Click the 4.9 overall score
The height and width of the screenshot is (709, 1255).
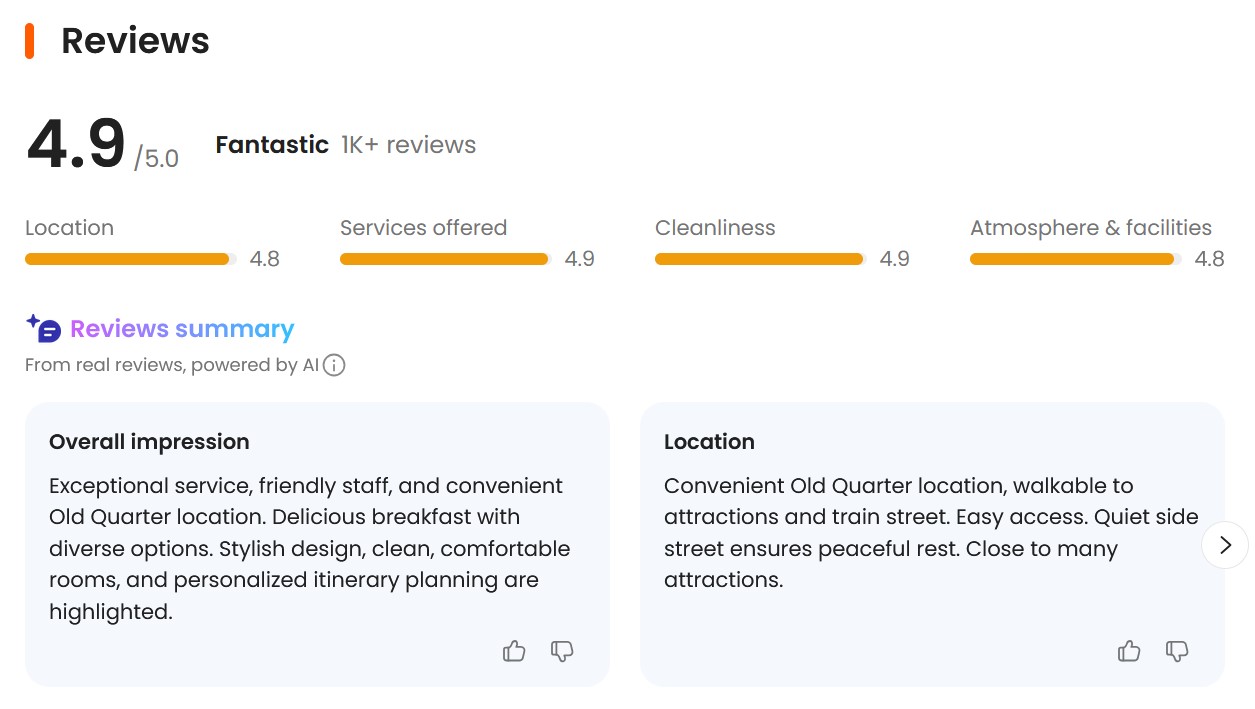[x=76, y=145]
